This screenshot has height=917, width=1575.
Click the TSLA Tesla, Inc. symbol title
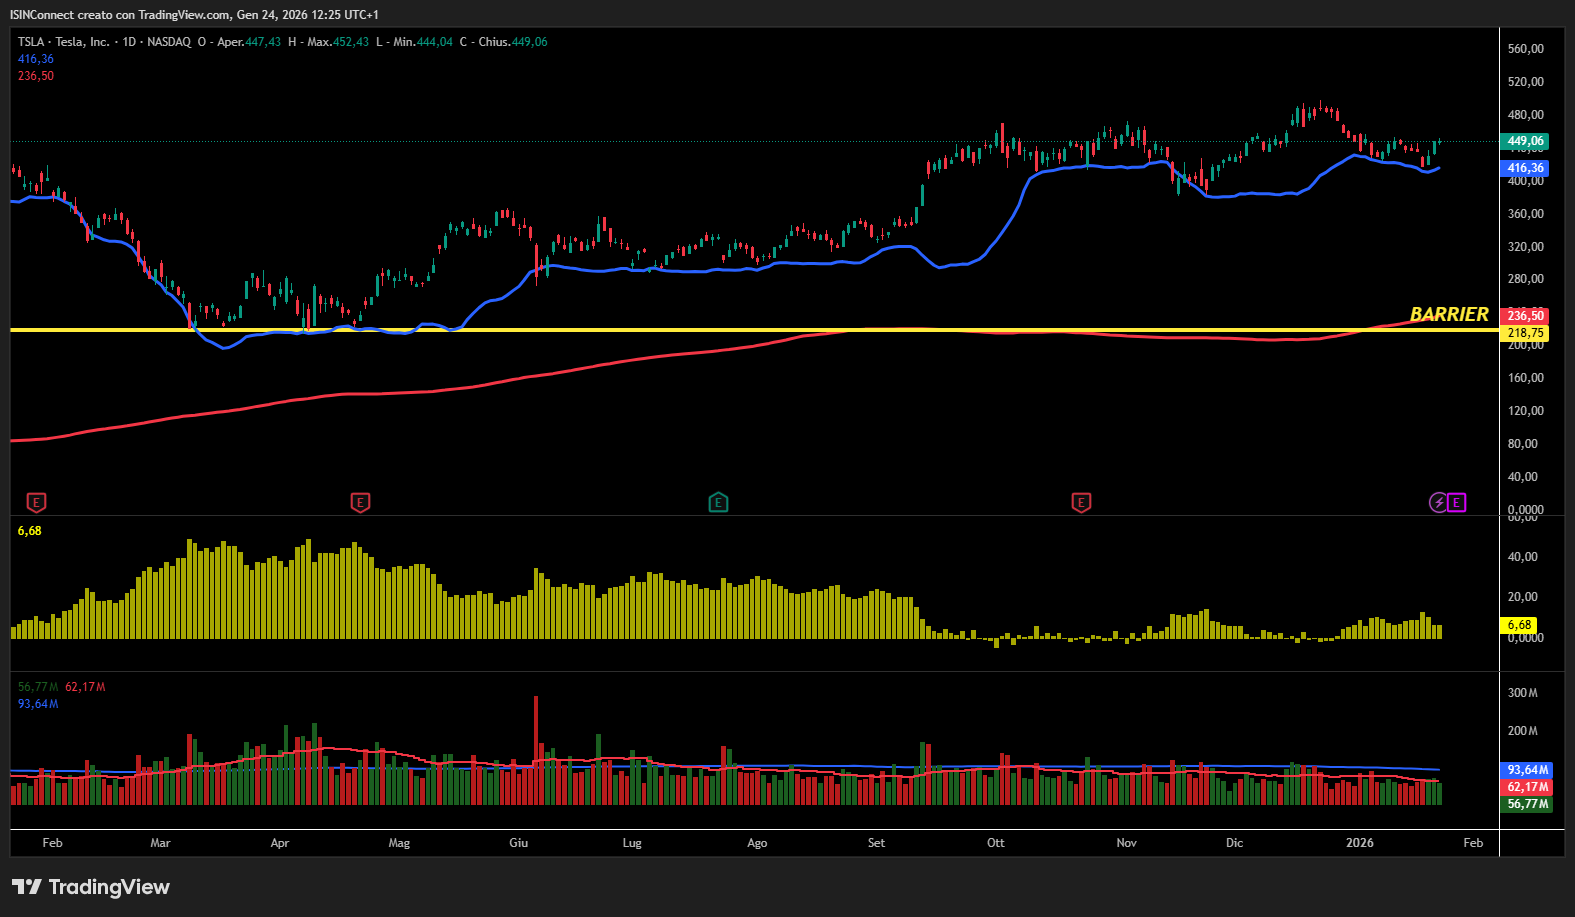(x=63, y=42)
